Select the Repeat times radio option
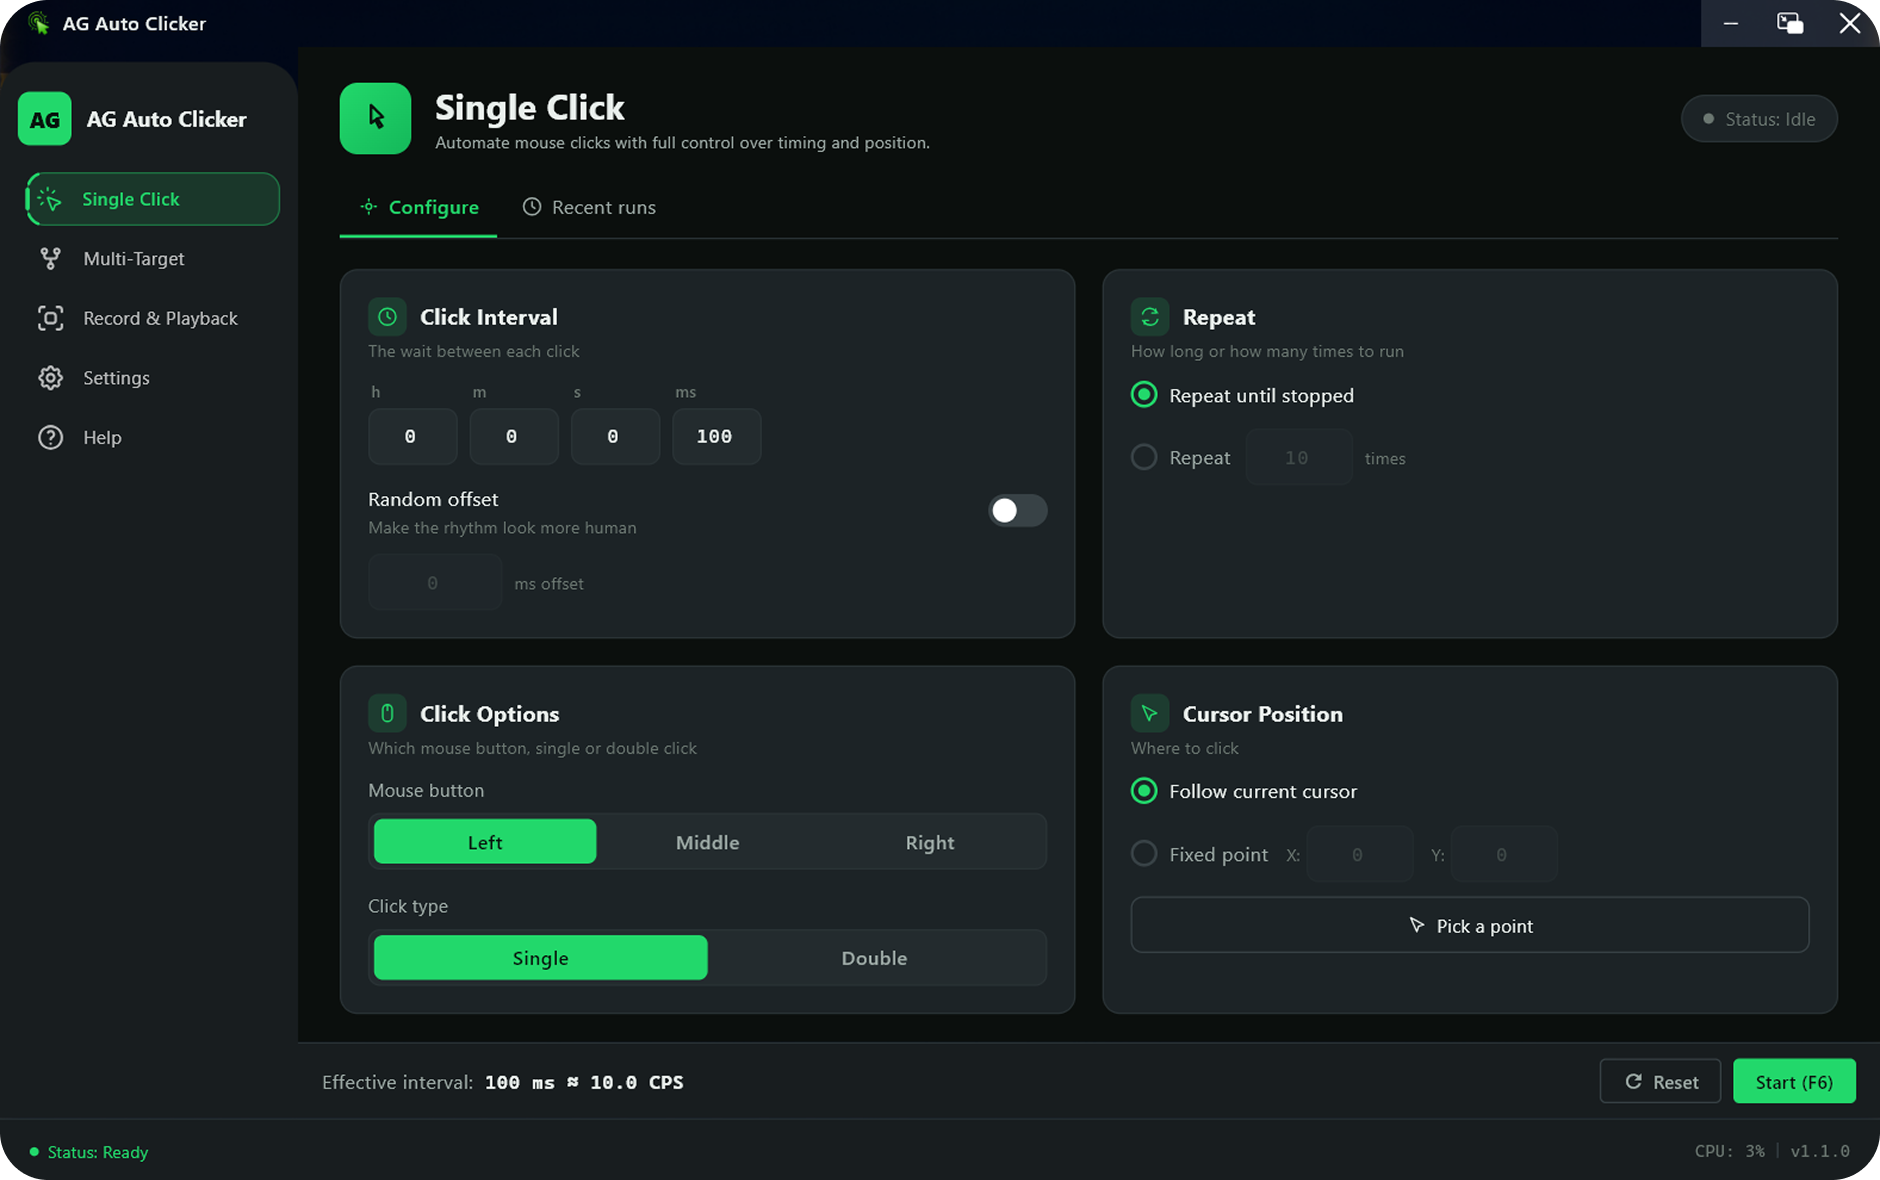 (x=1144, y=457)
